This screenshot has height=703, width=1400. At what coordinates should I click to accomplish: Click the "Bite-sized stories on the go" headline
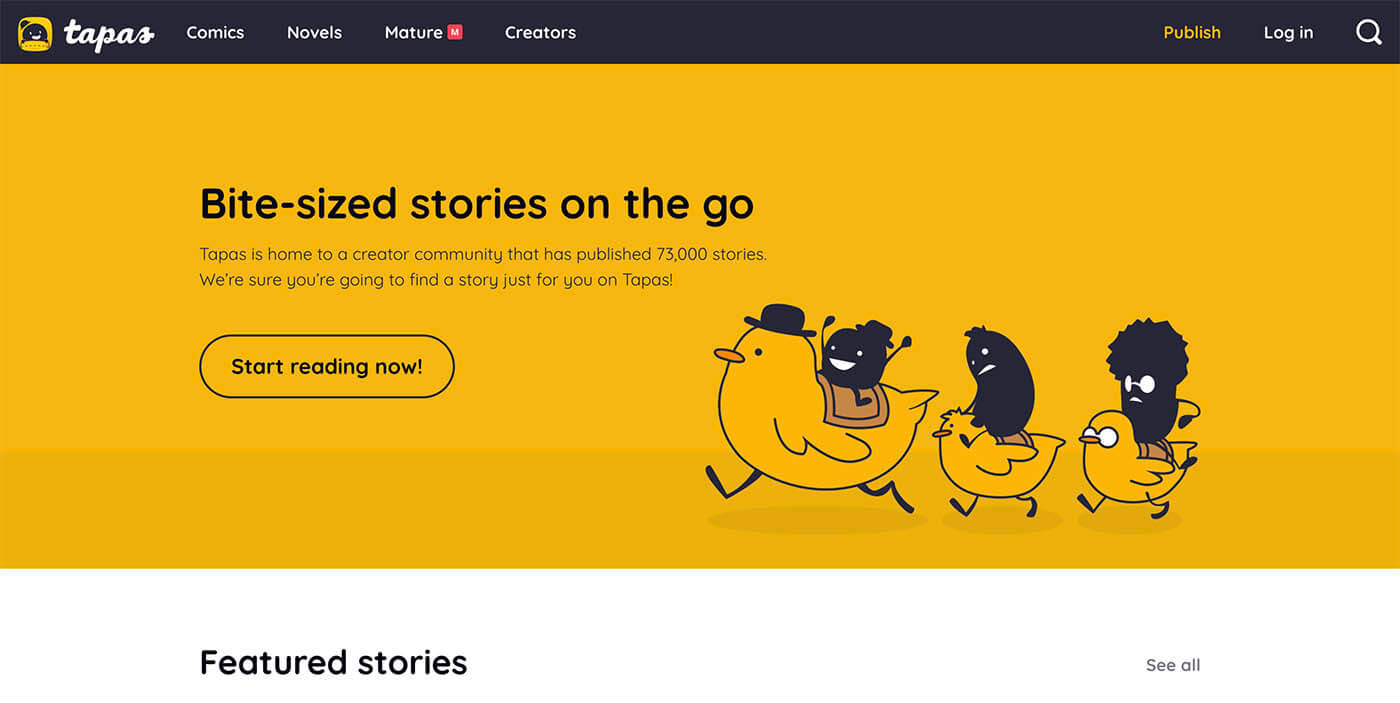pos(476,204)
